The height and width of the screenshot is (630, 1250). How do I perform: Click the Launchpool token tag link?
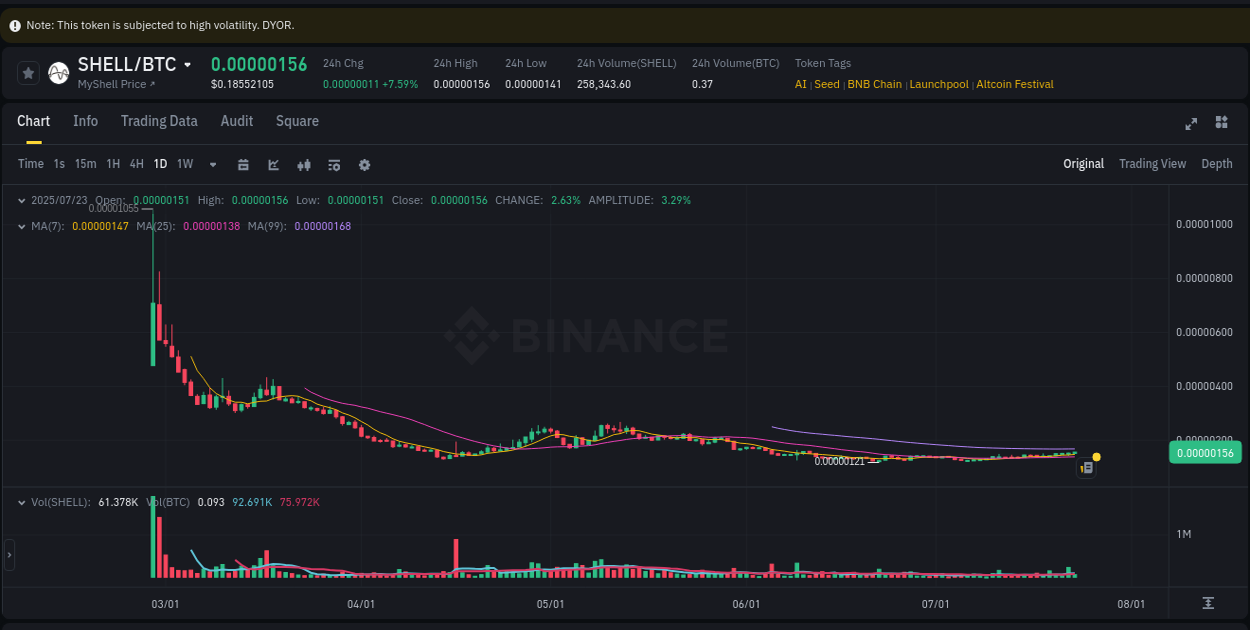[x=938, y=84]
